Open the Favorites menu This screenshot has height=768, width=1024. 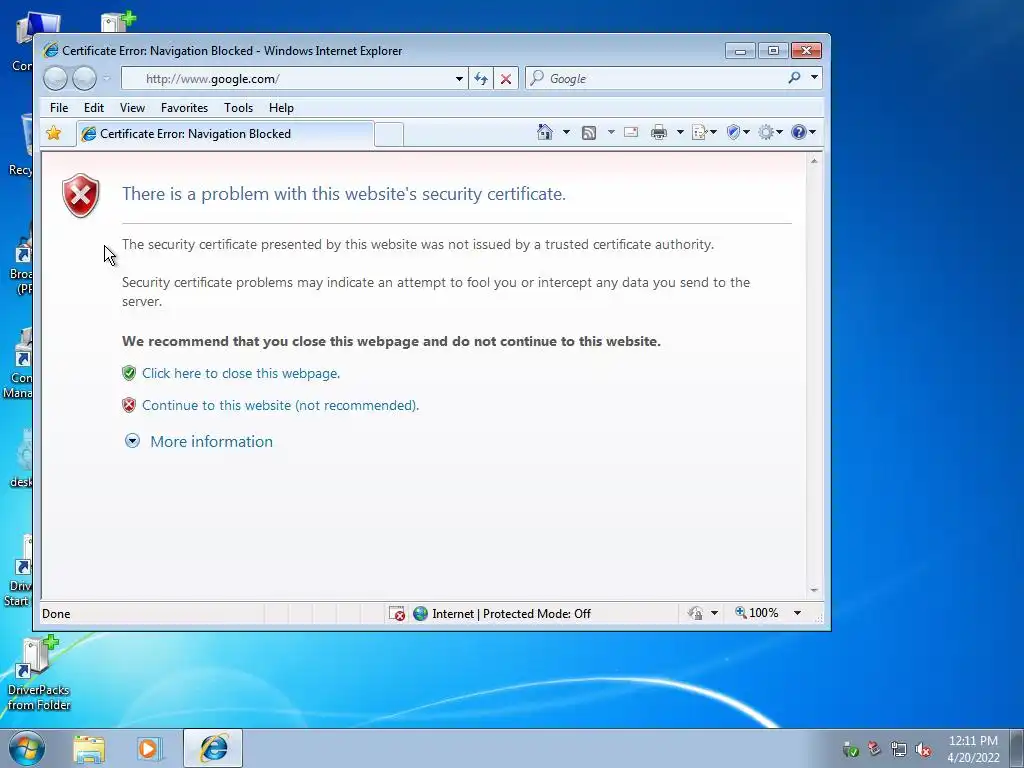point(184,108)
